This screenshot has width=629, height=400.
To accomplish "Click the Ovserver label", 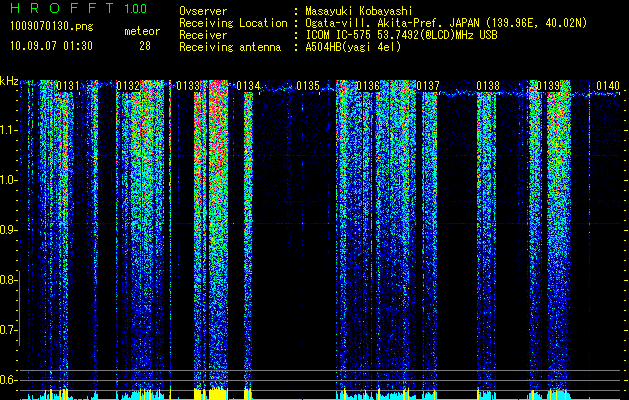I will (203, 11).
